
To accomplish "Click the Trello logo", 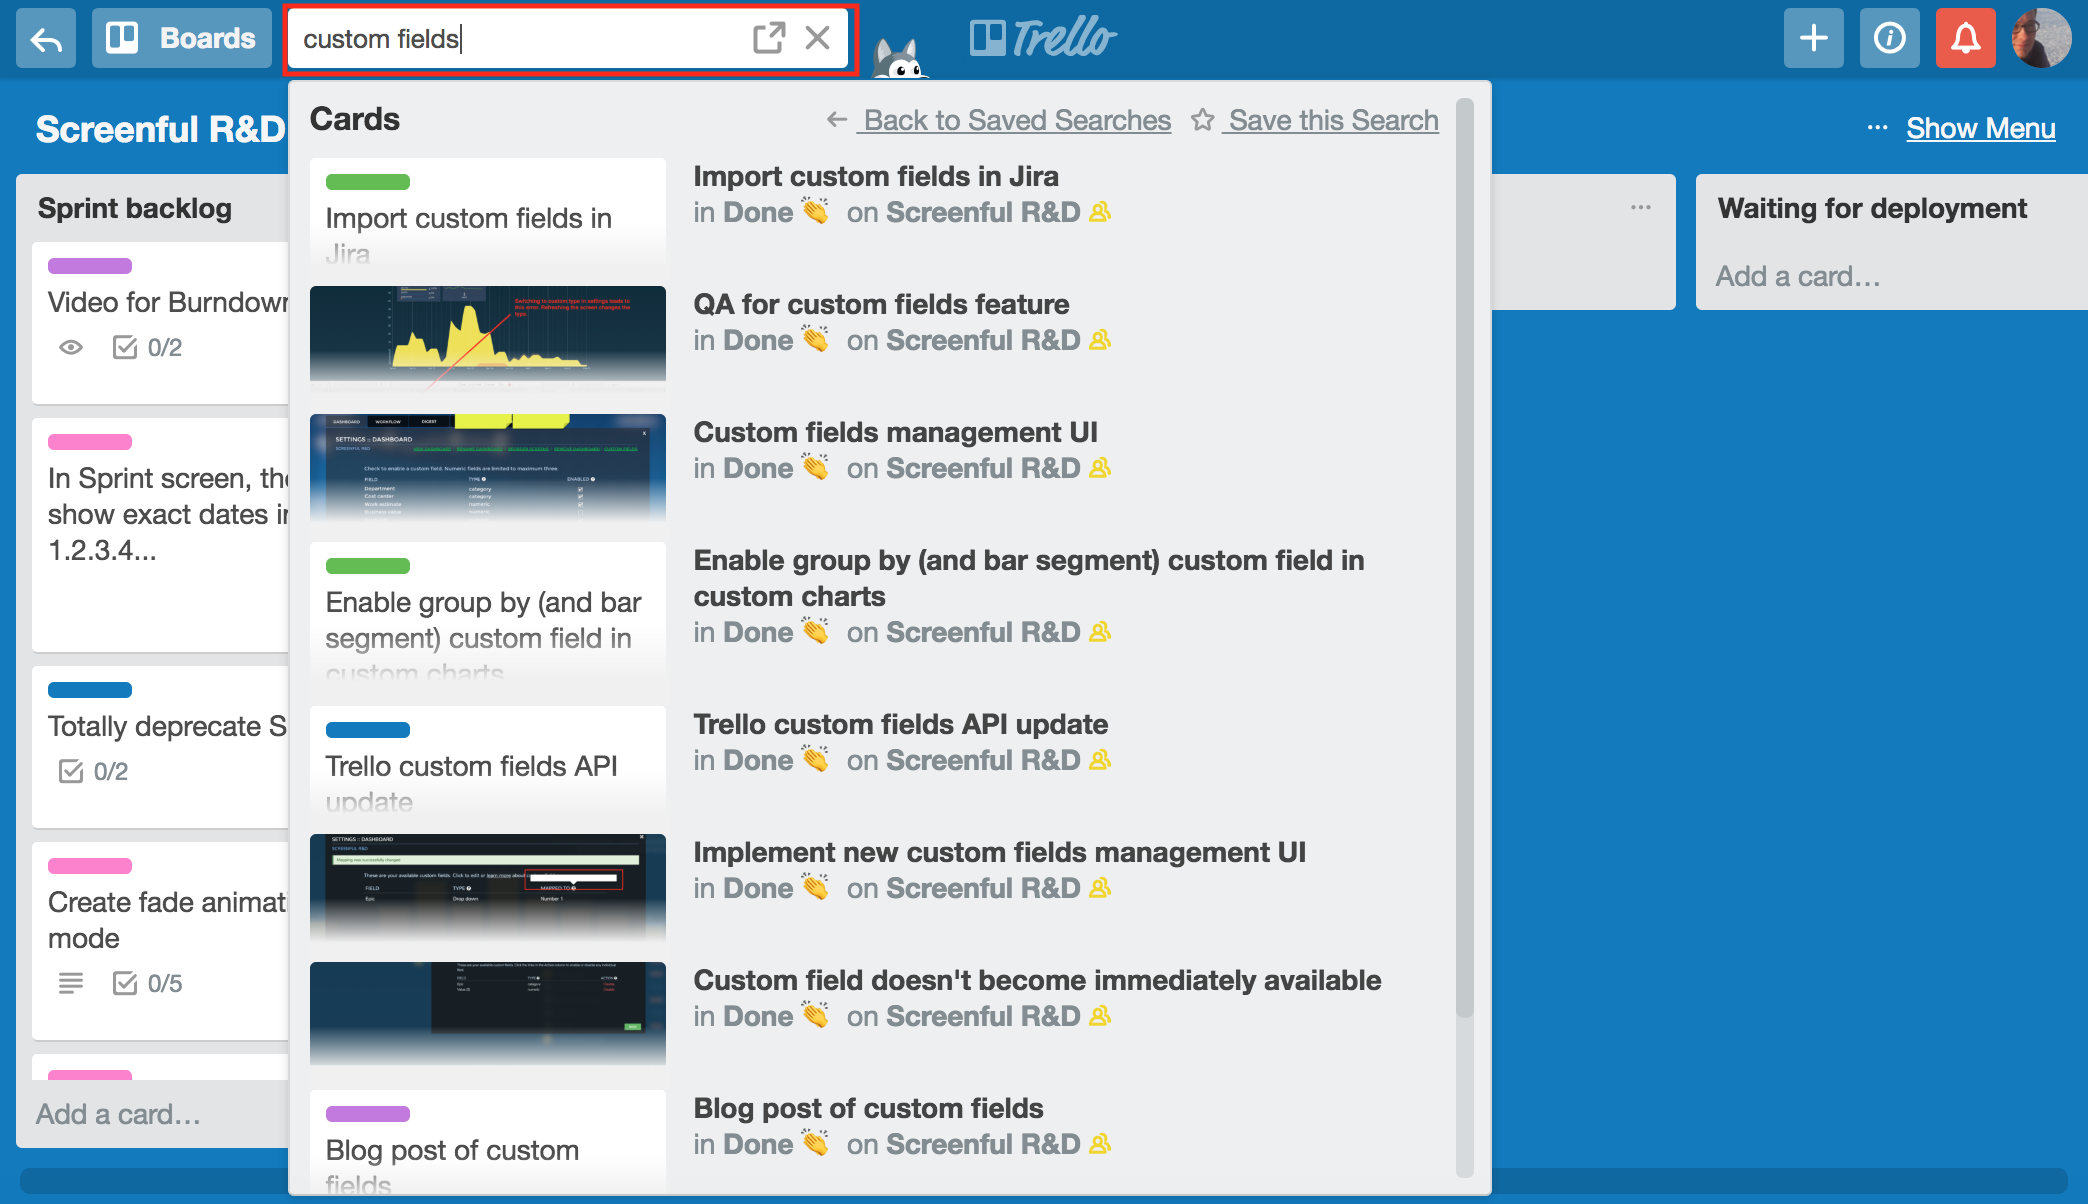I will [x=1042, y=38].
